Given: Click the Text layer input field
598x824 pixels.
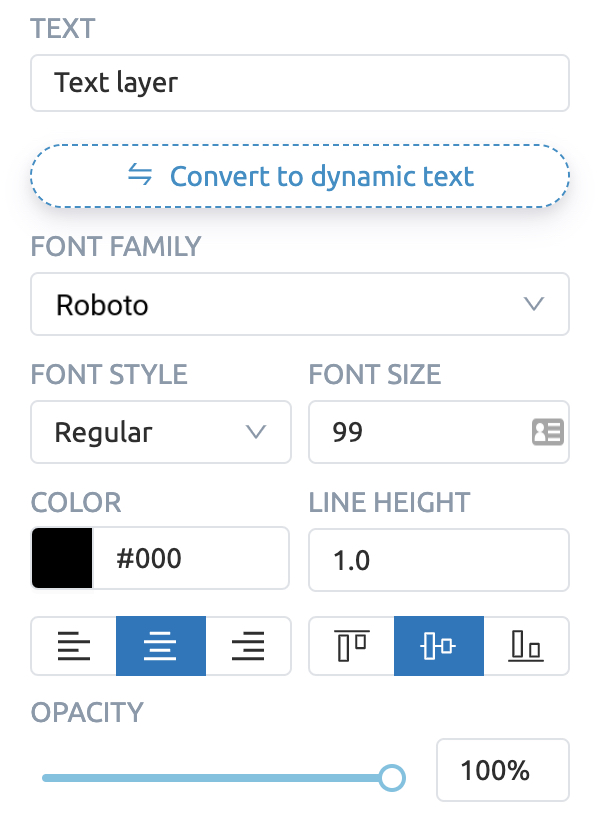Looking at the screenshot, I should pyautogui.click(x=300, y=83).
